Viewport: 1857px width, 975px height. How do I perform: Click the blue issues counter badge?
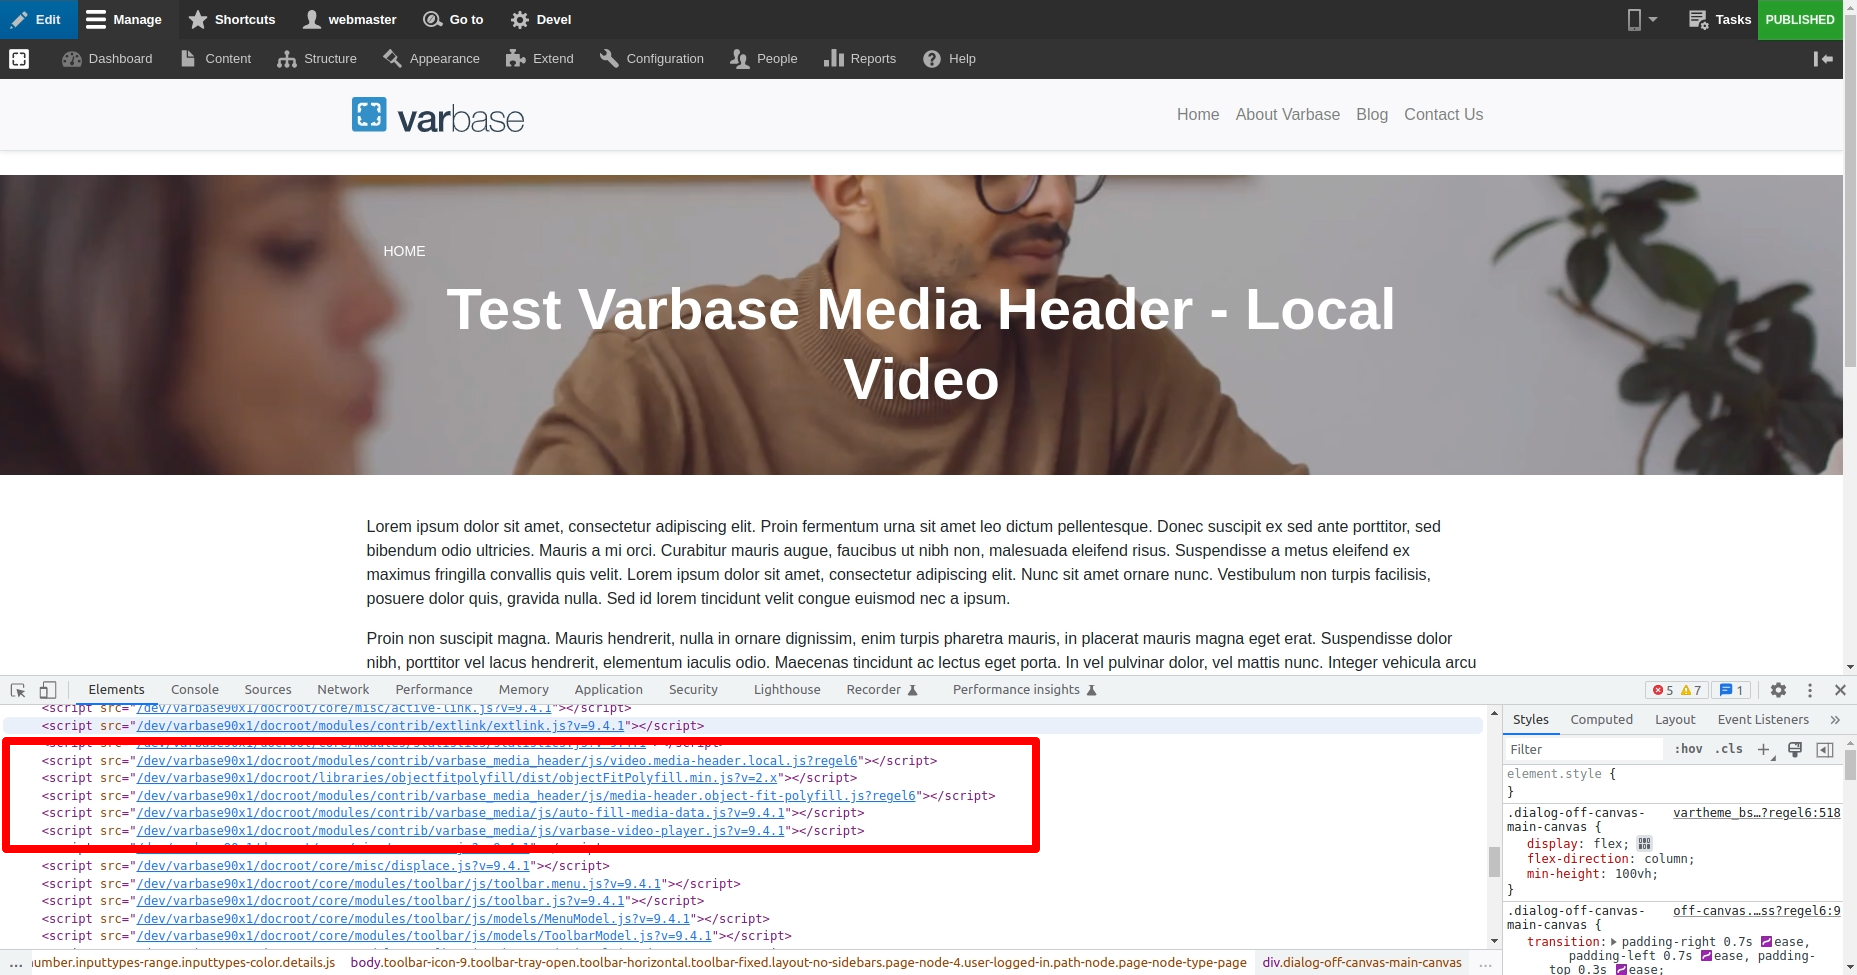pyautogui.click(x=1731, y=690)
